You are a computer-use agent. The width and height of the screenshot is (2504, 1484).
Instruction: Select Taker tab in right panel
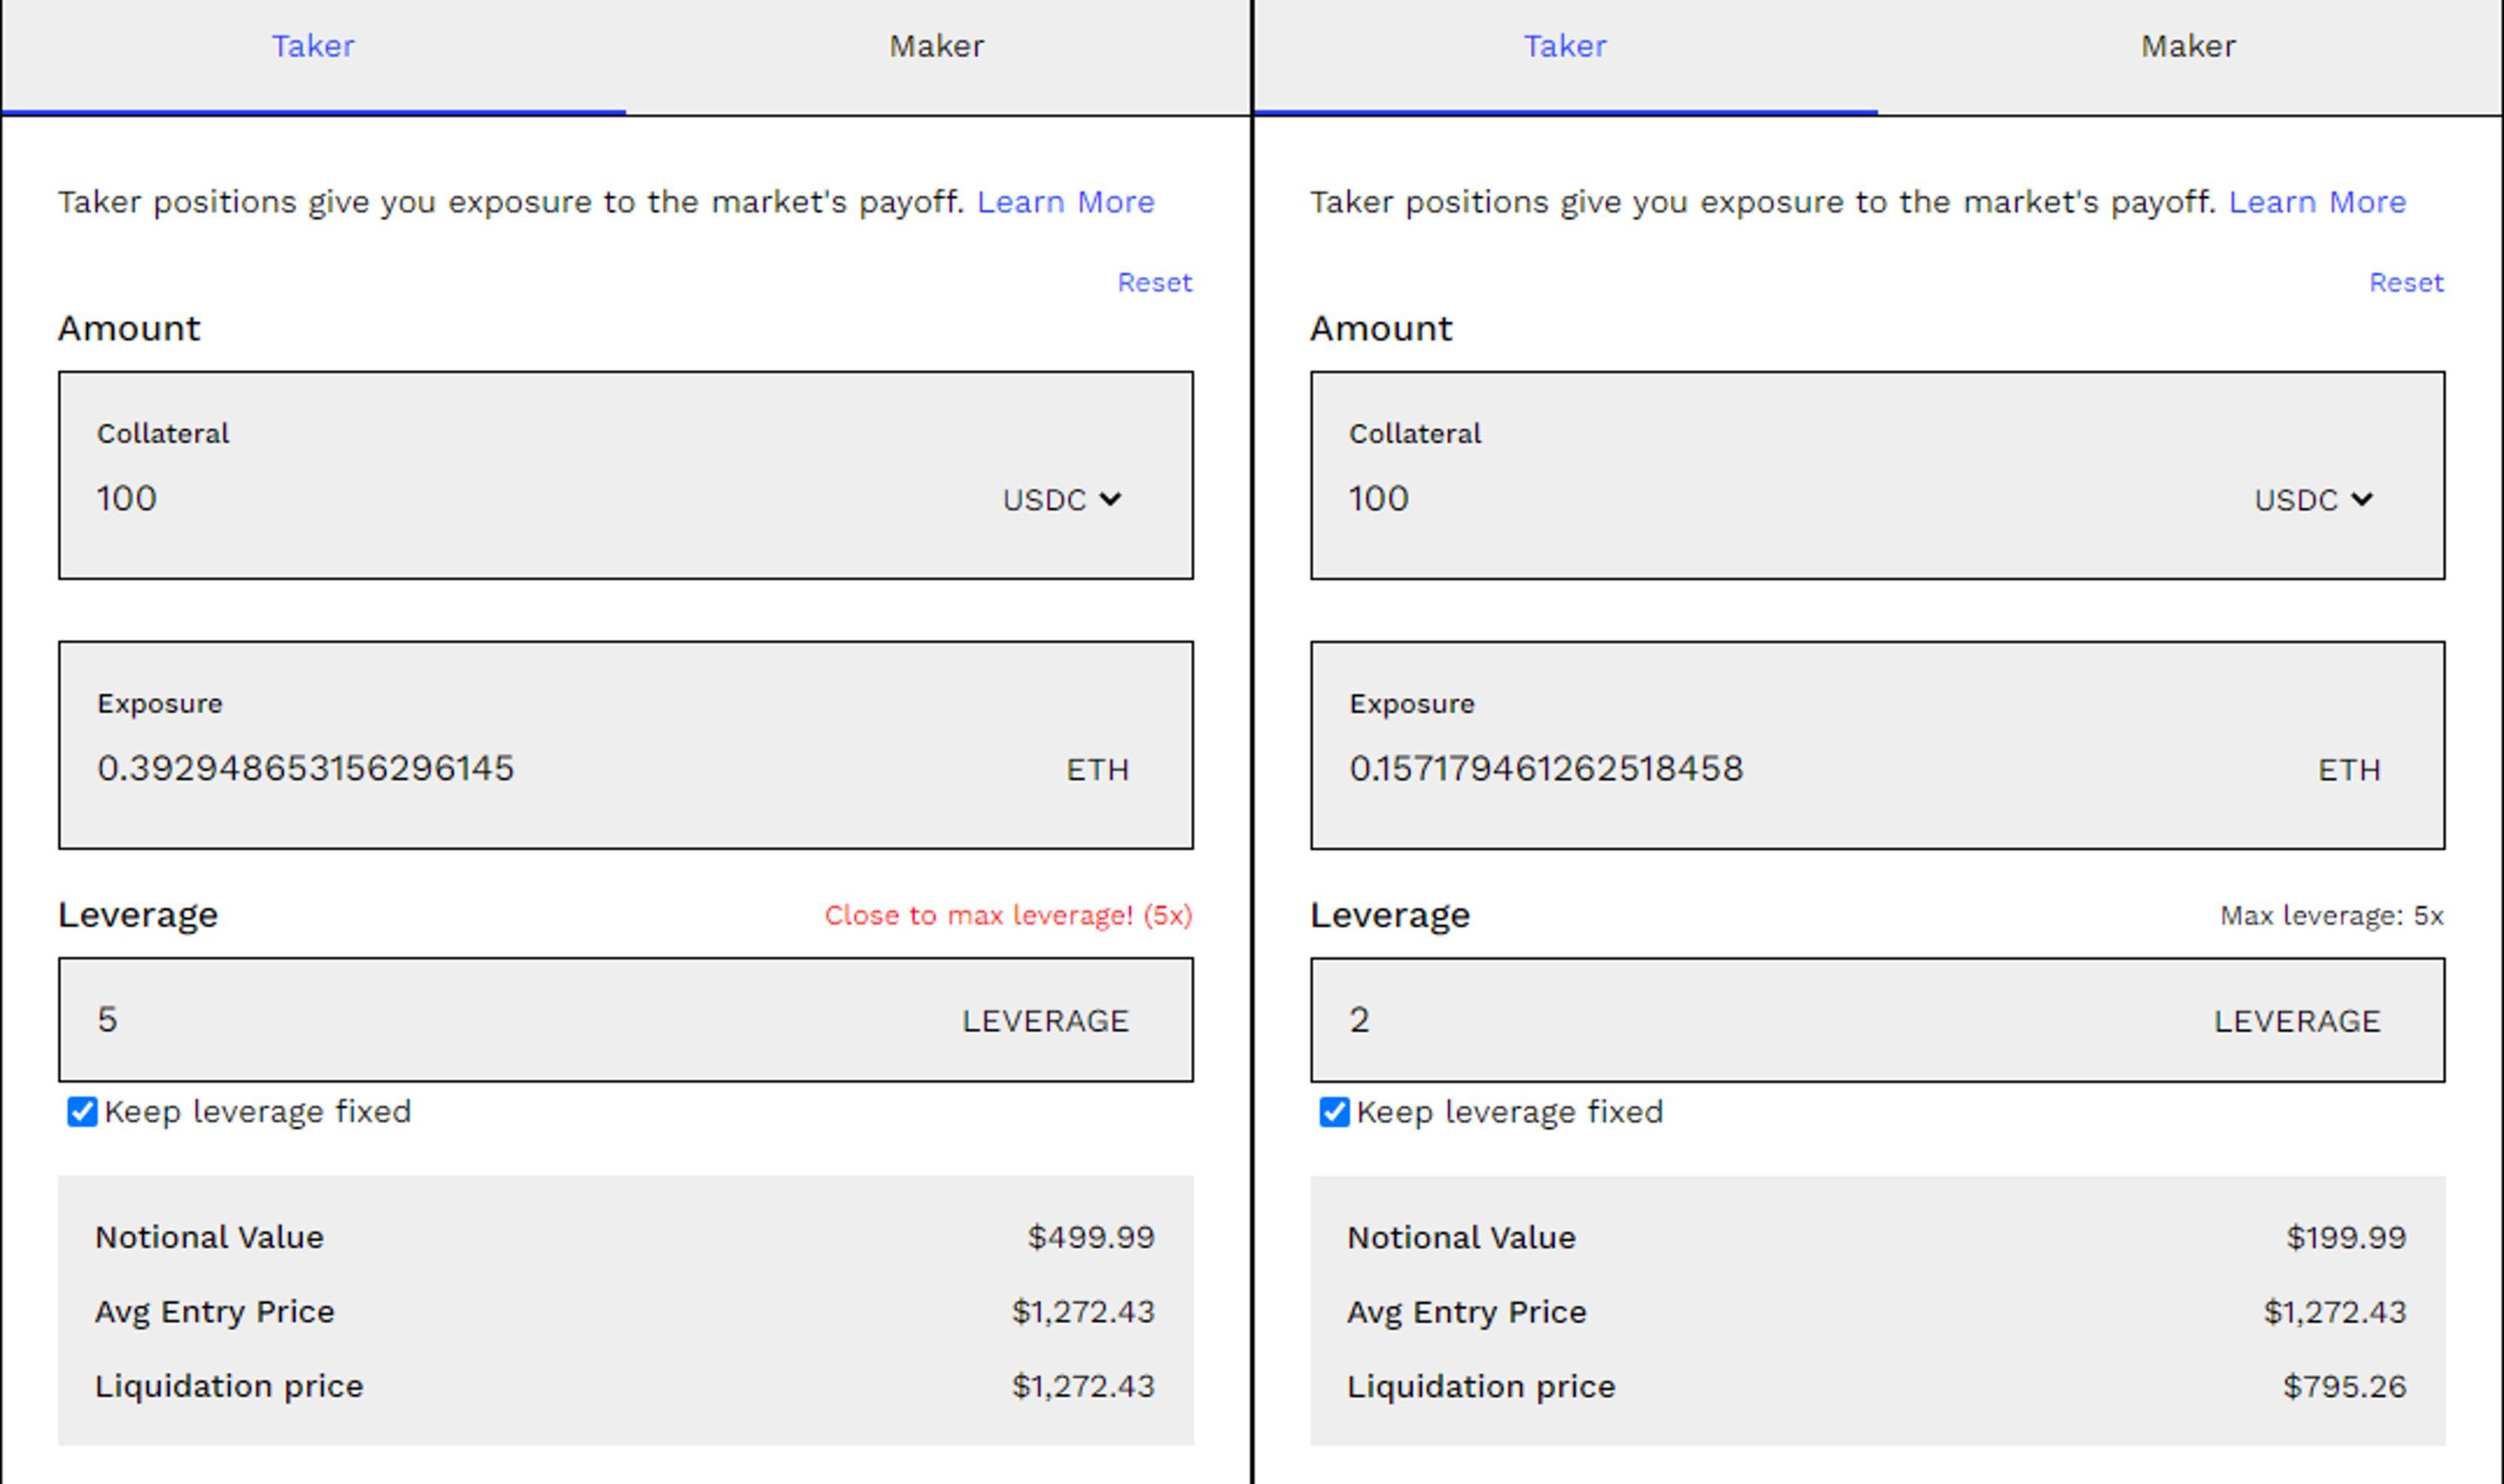tap(1564, 47)
